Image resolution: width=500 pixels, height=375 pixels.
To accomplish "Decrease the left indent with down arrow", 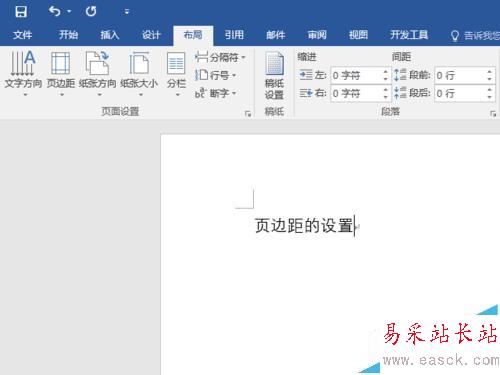I will (x=386, y=79).
